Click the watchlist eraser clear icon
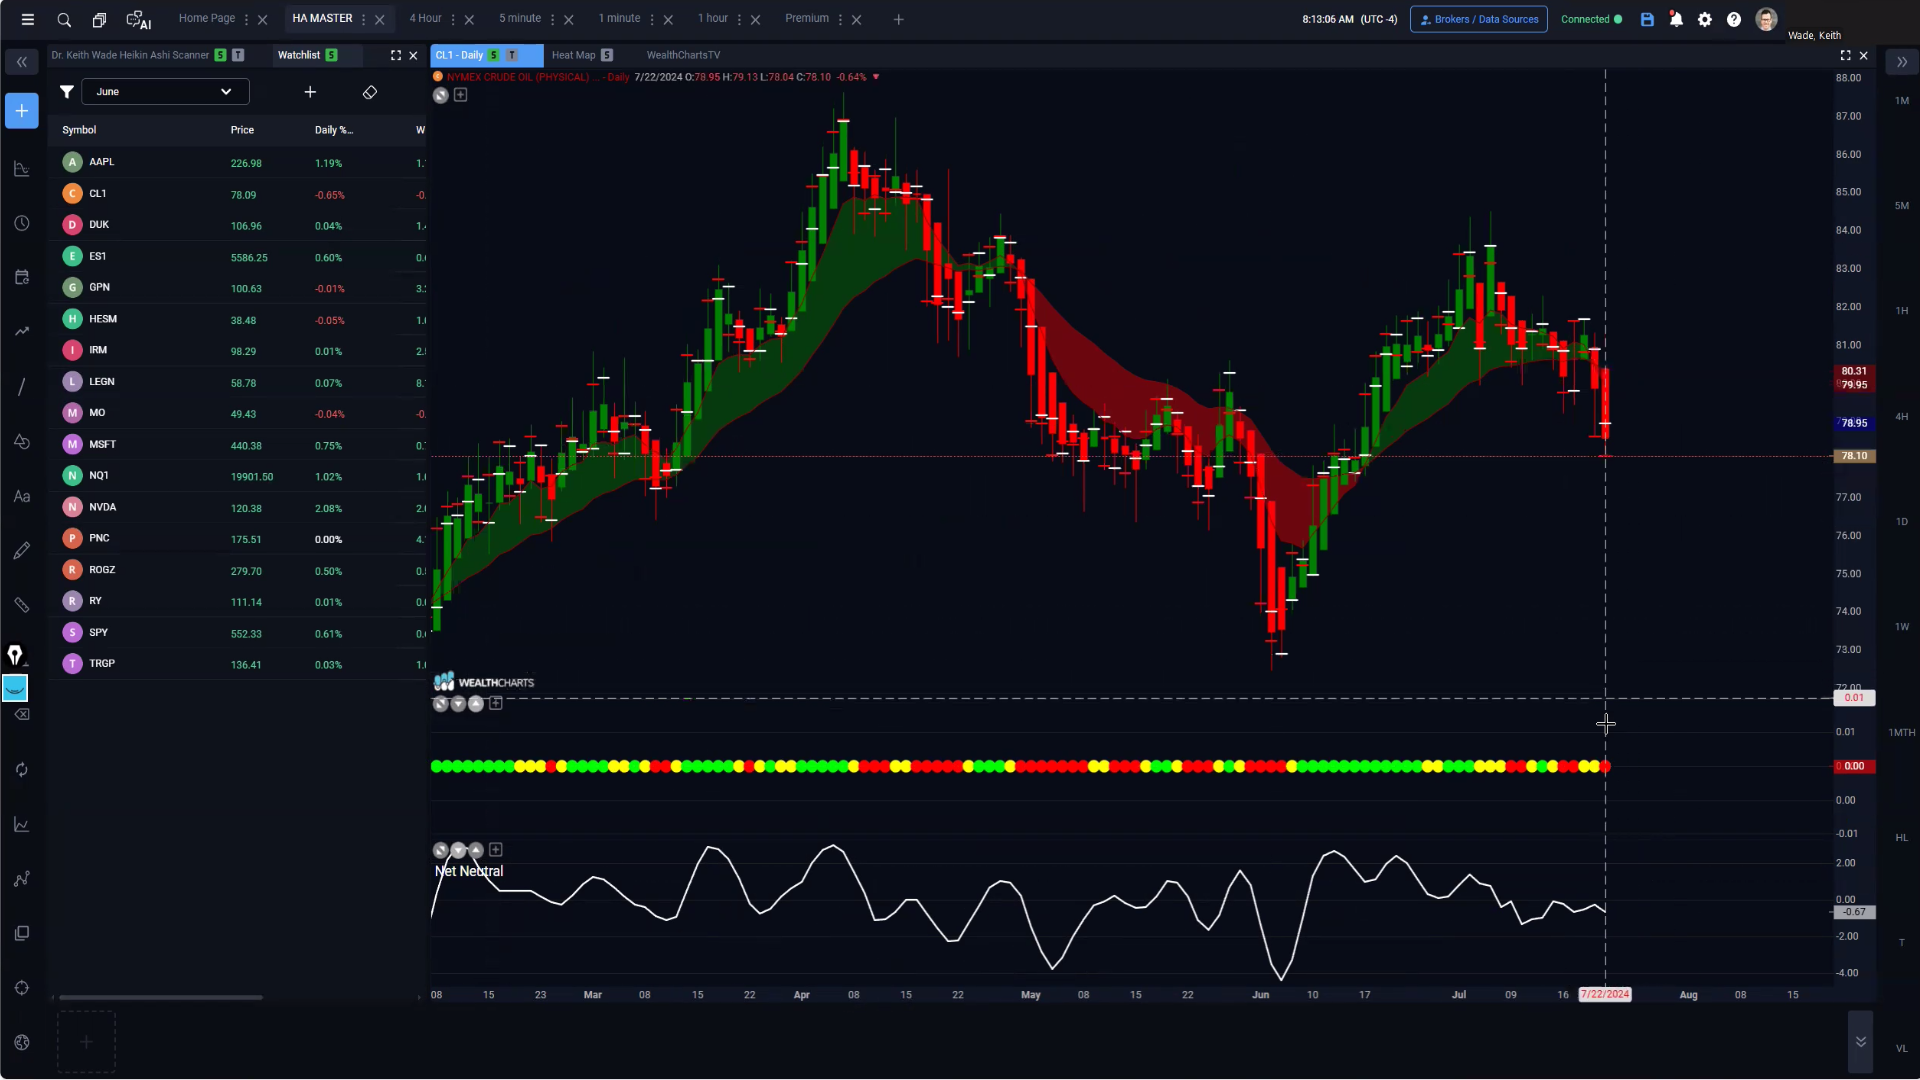1920x1080 pixels. coord(370,92)
